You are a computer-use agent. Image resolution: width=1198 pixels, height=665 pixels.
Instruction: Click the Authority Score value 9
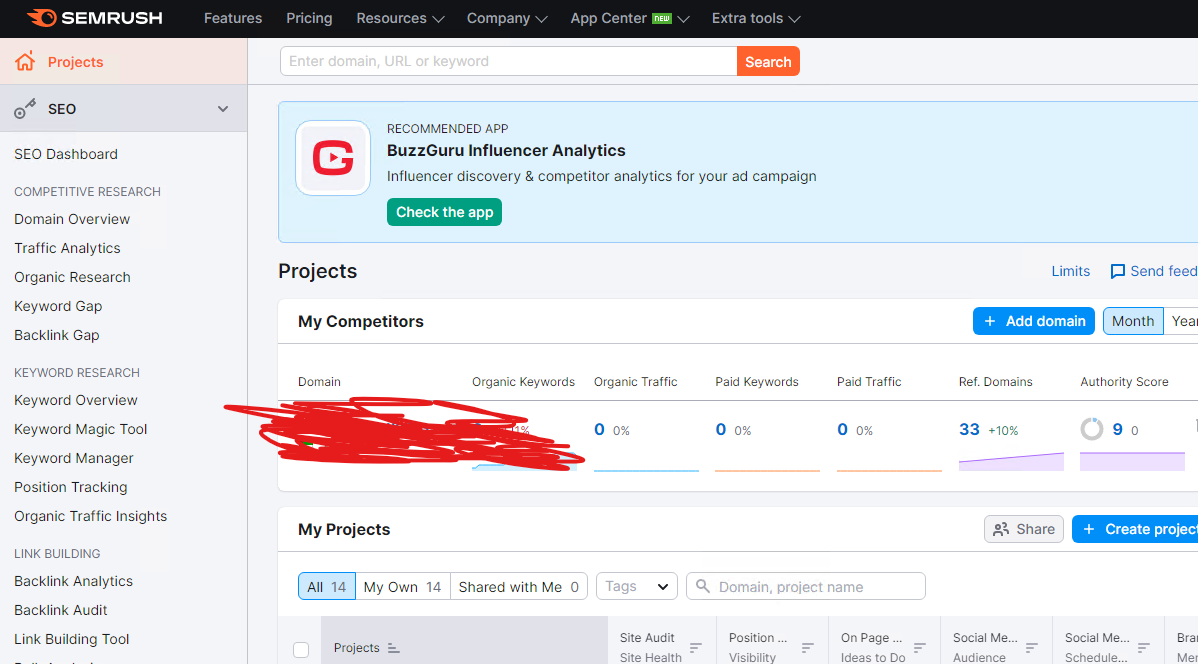click(x=1117, y=430)
